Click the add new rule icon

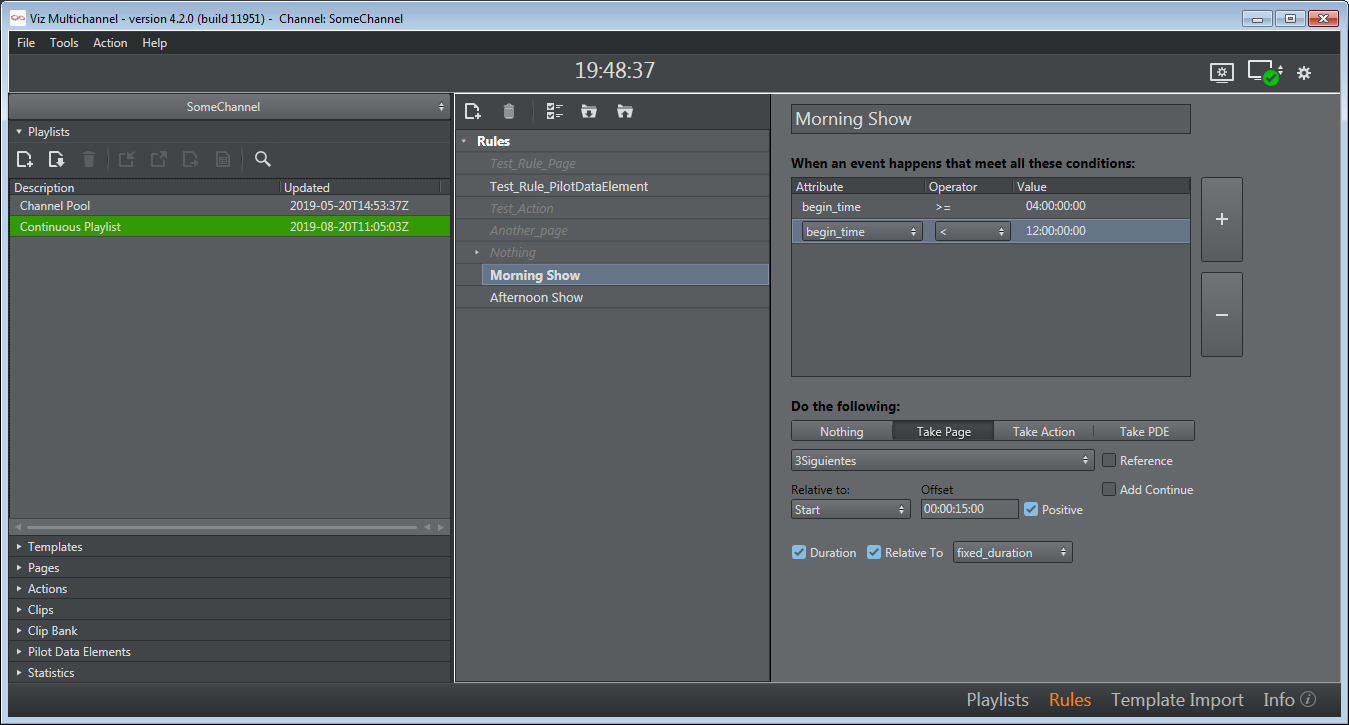point(473,111)
